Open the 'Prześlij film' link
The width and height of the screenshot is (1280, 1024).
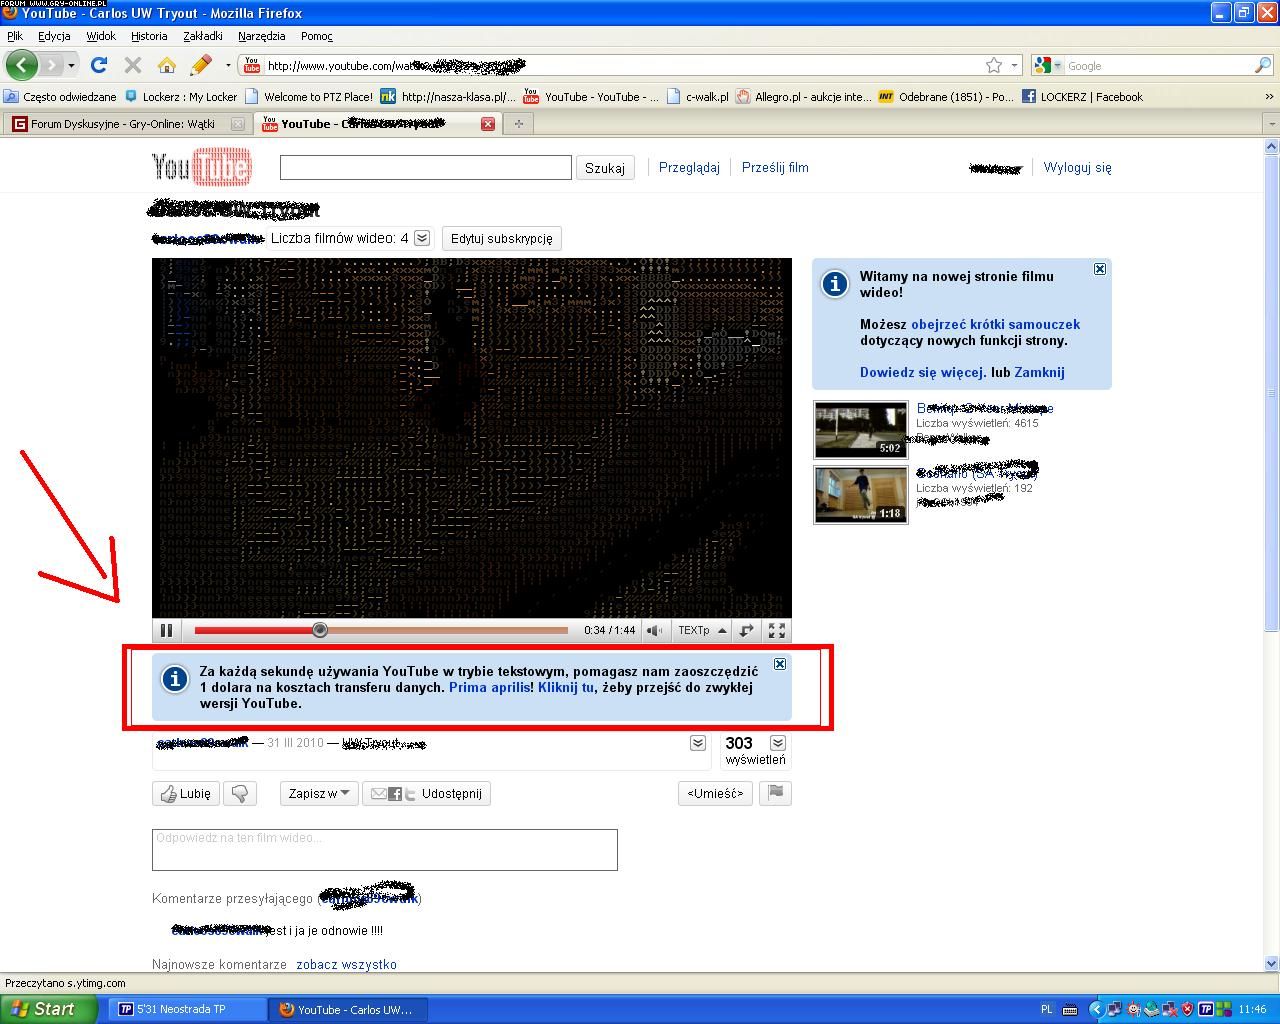tap(775, 167)
